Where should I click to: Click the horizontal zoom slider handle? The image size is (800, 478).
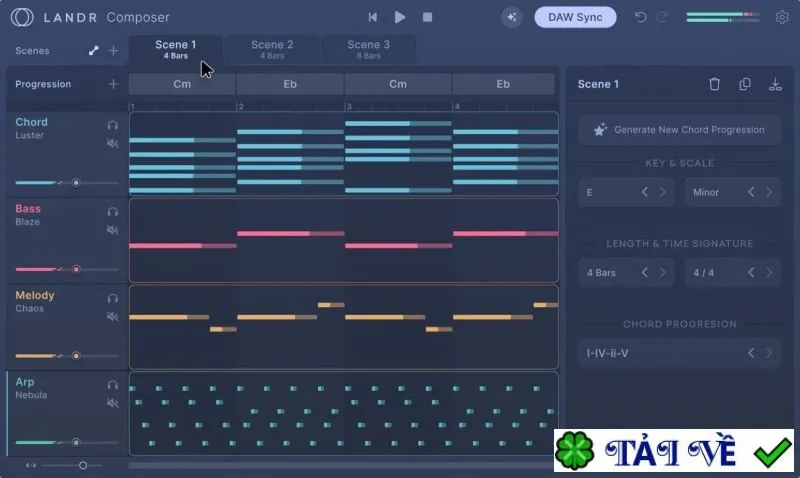83,465
